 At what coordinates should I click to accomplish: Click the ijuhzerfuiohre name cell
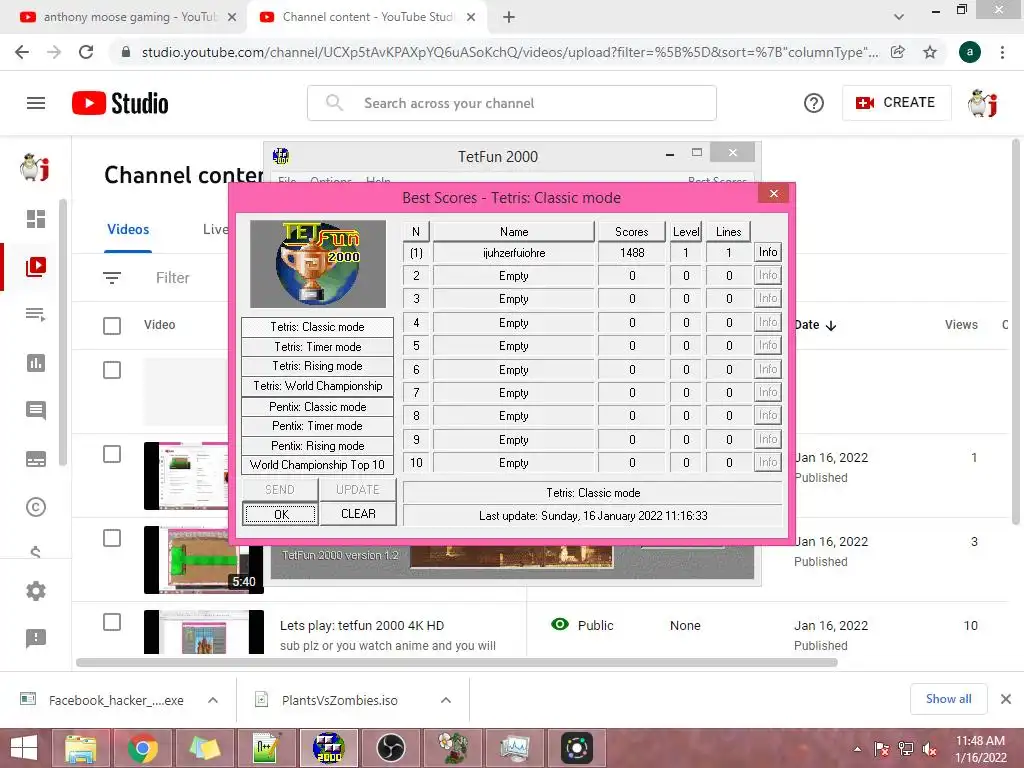(x=514, y=253)
